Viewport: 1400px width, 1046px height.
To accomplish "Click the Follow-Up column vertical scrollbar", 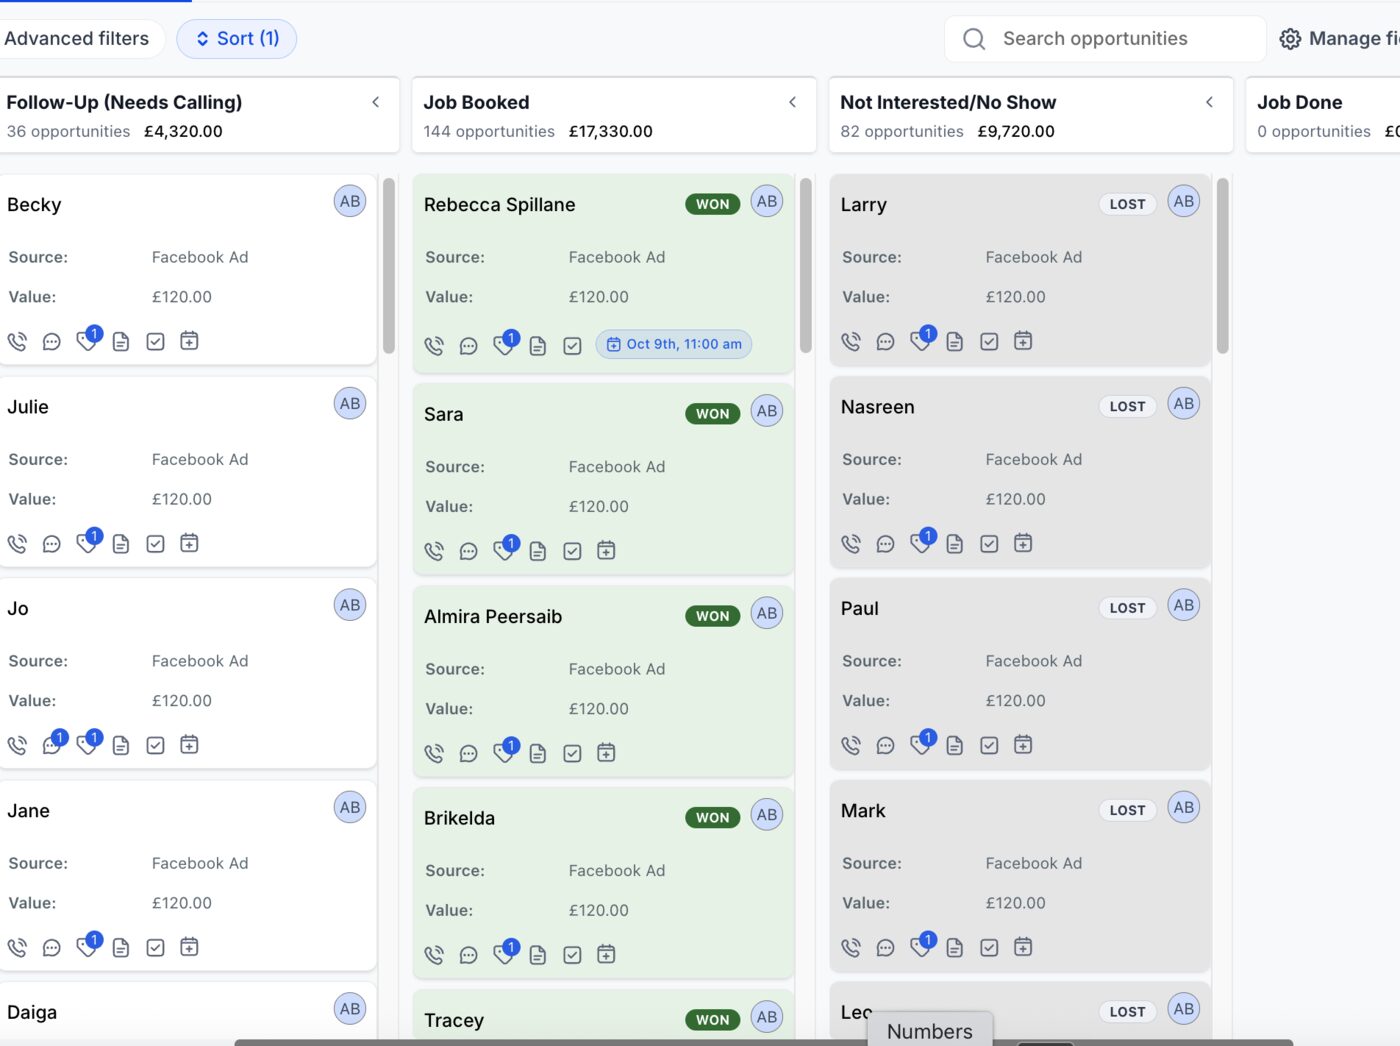I will click(x=389, y=266).
